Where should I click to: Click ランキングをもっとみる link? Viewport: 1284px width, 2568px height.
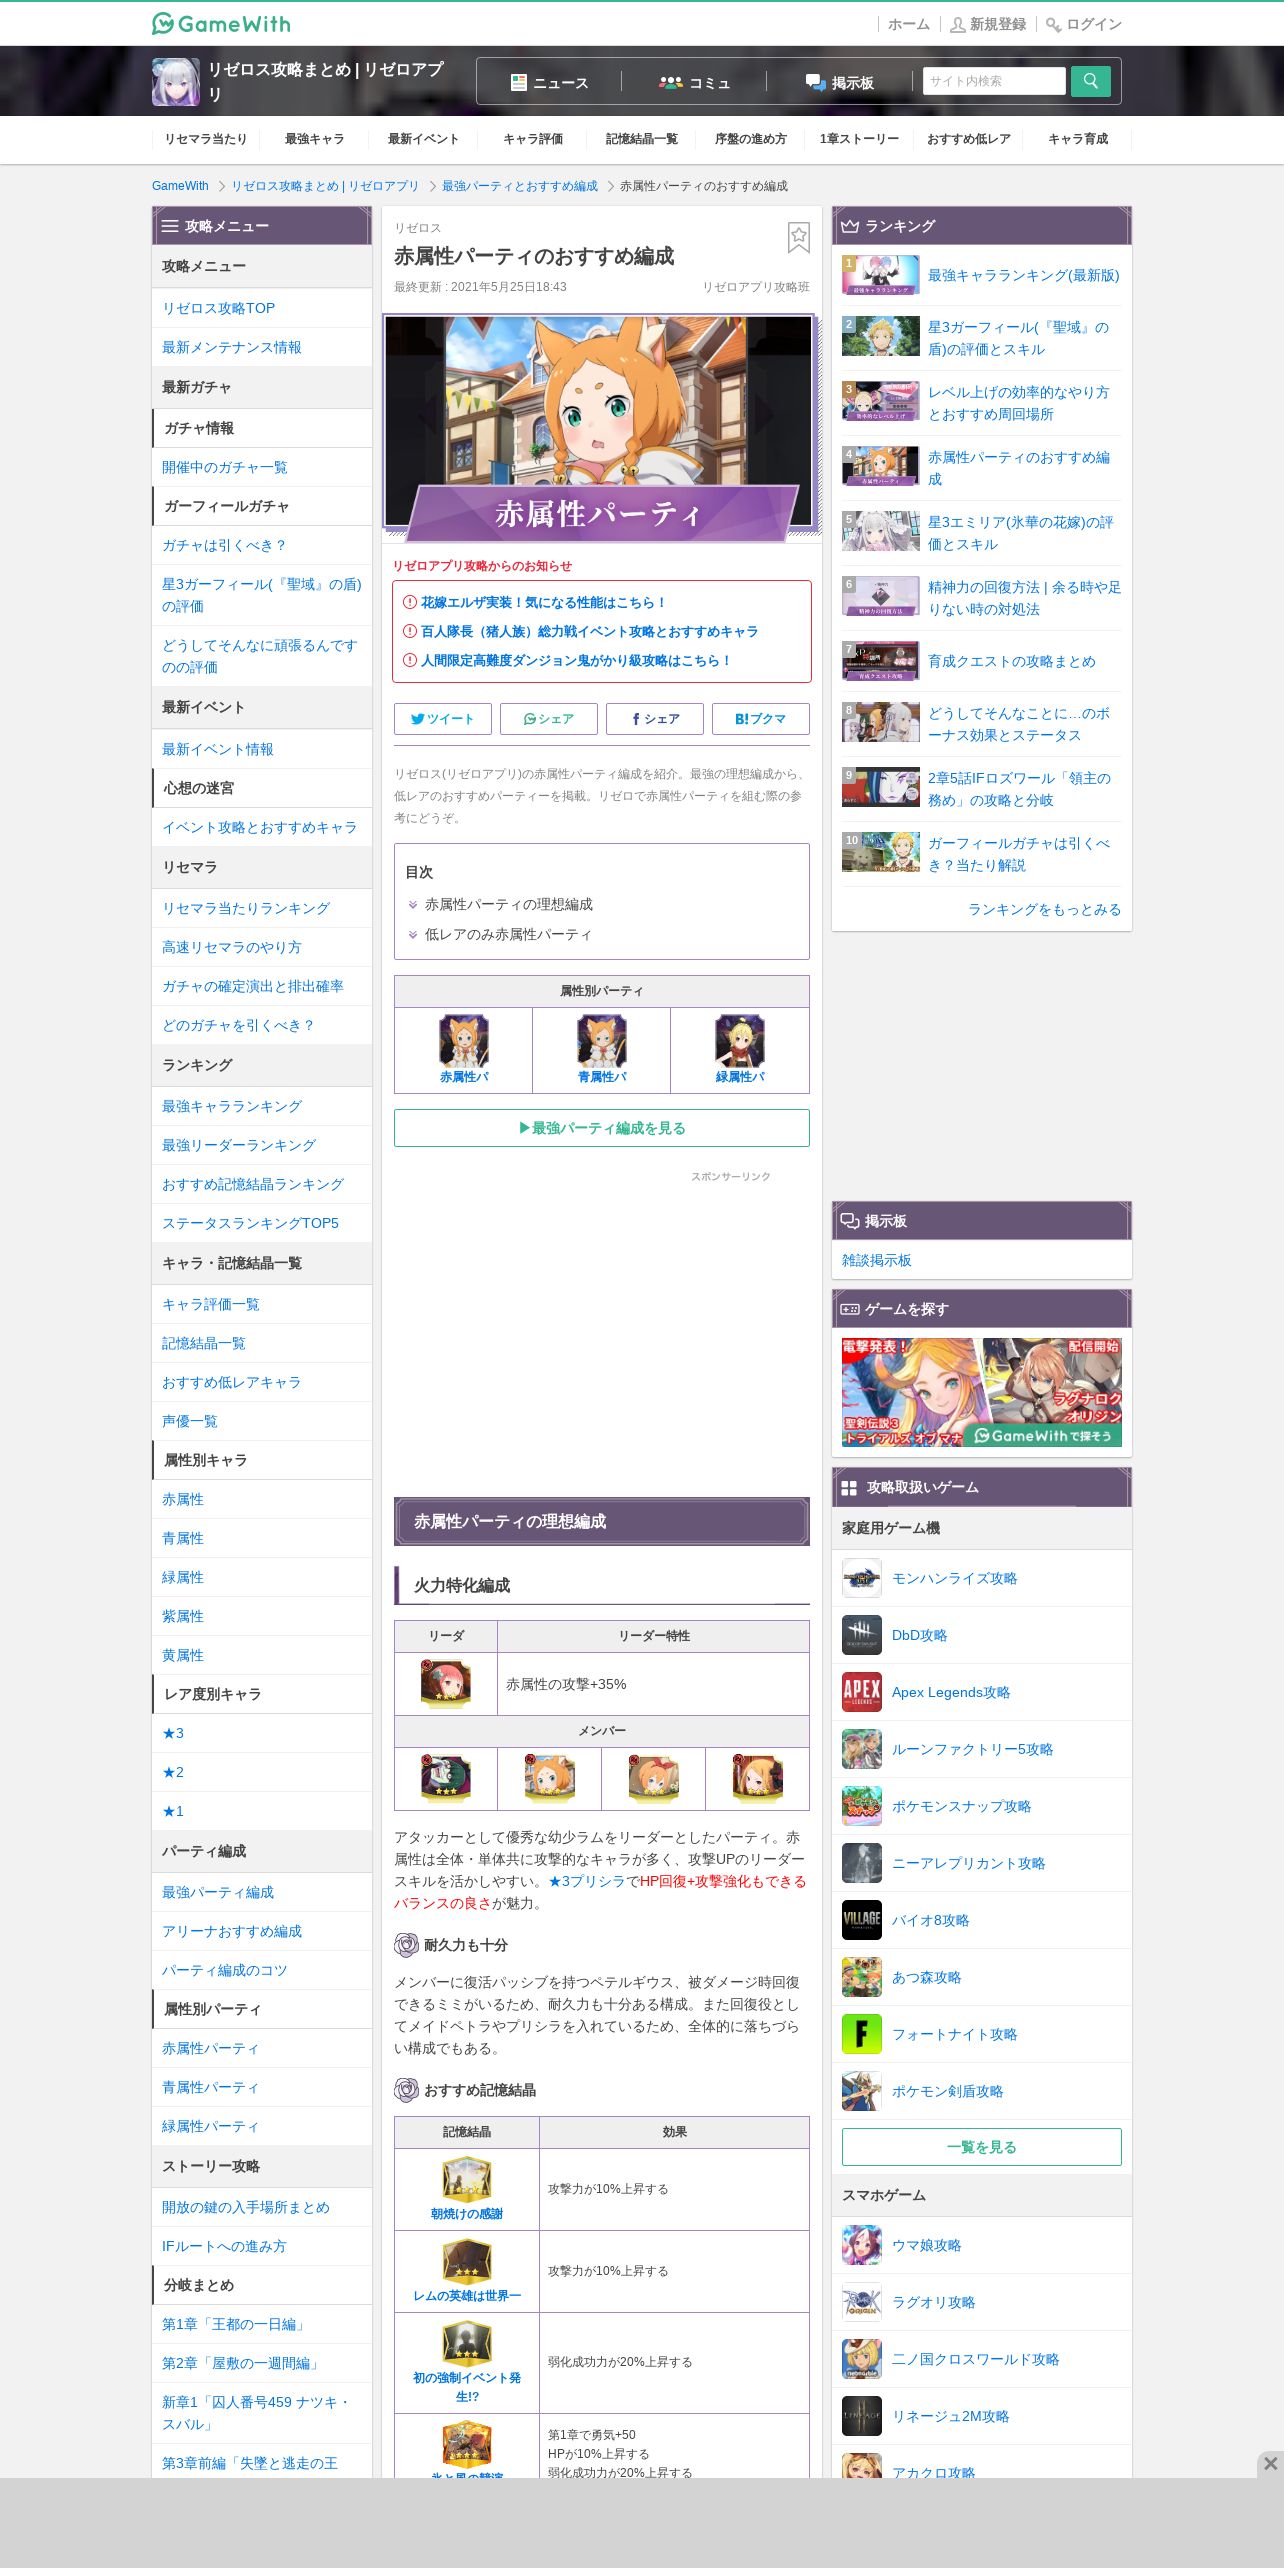coord(1044,909)
